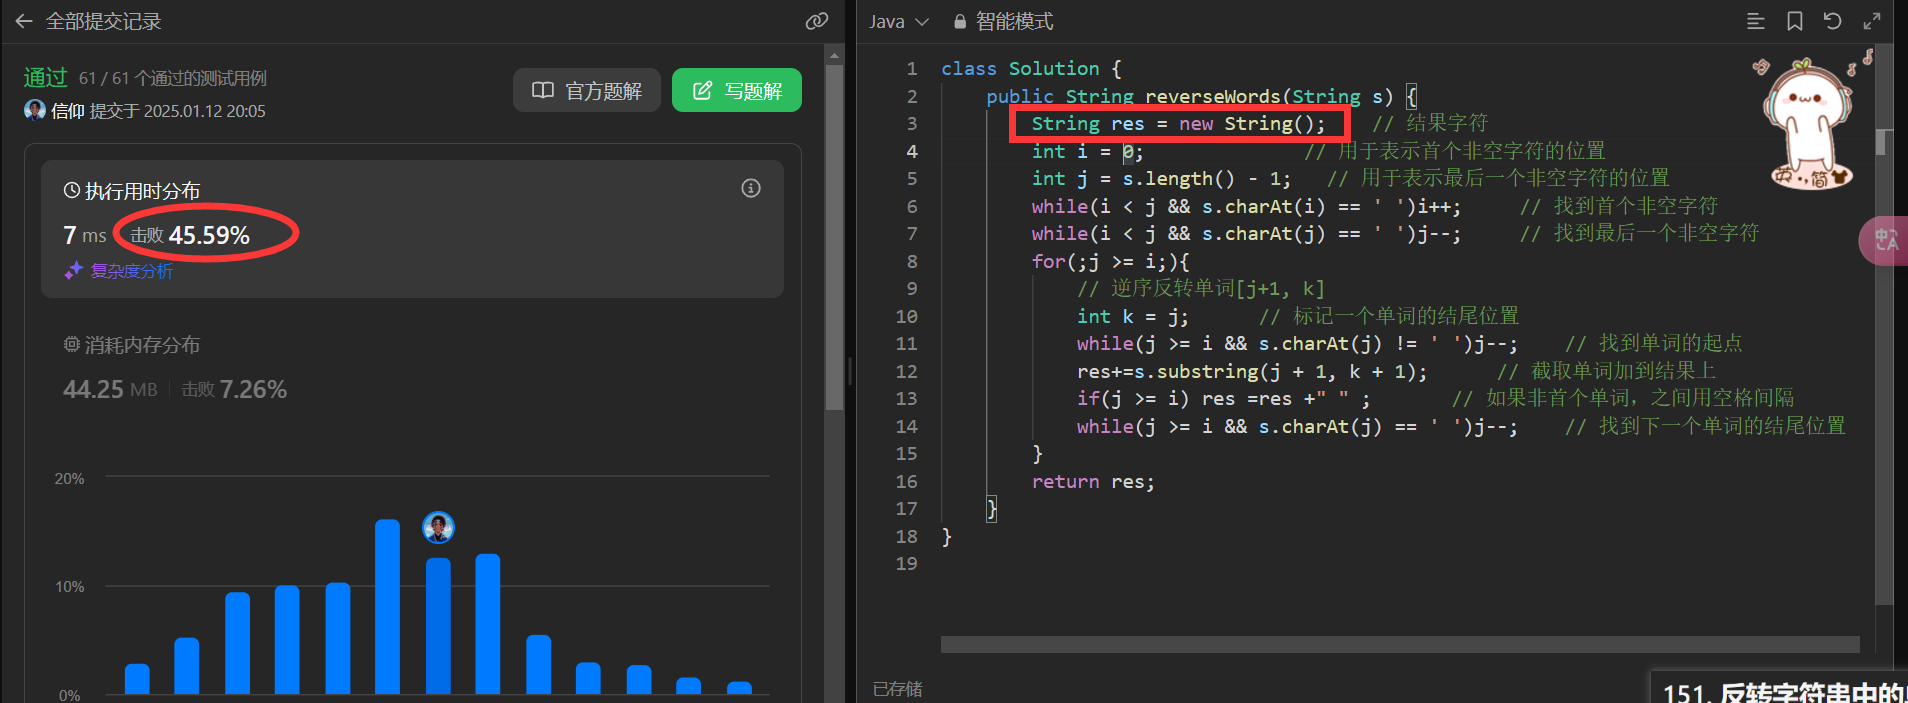Click the sparkle icon beside 复杂度分析
Screen dimensions: 1908x703
74,270
